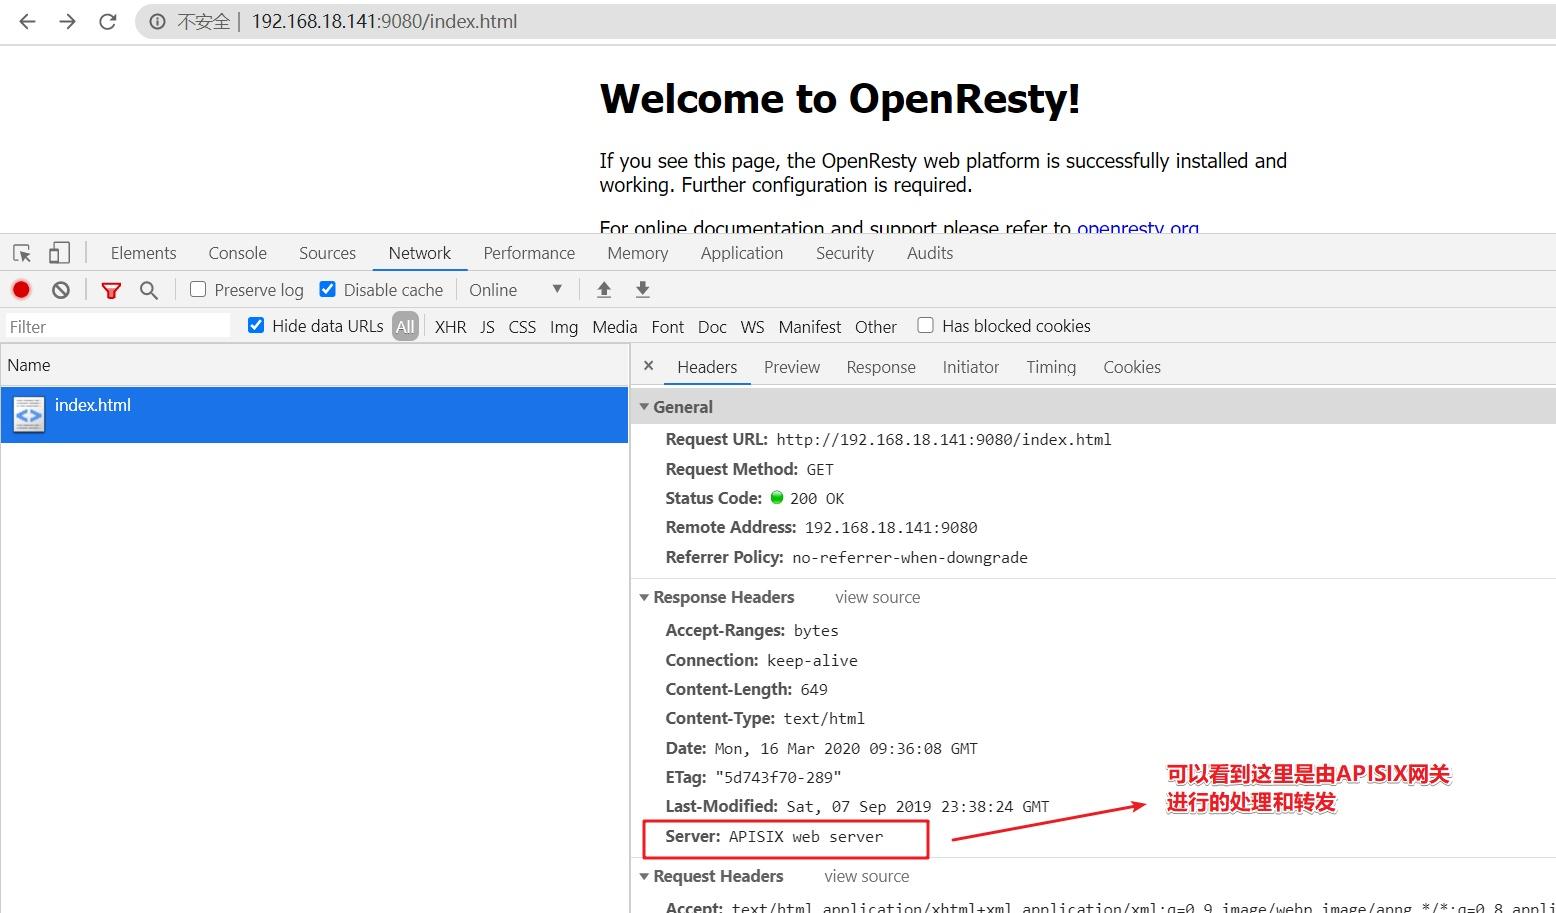
Task: Close the request details pane
Action: tap(648, 366)
